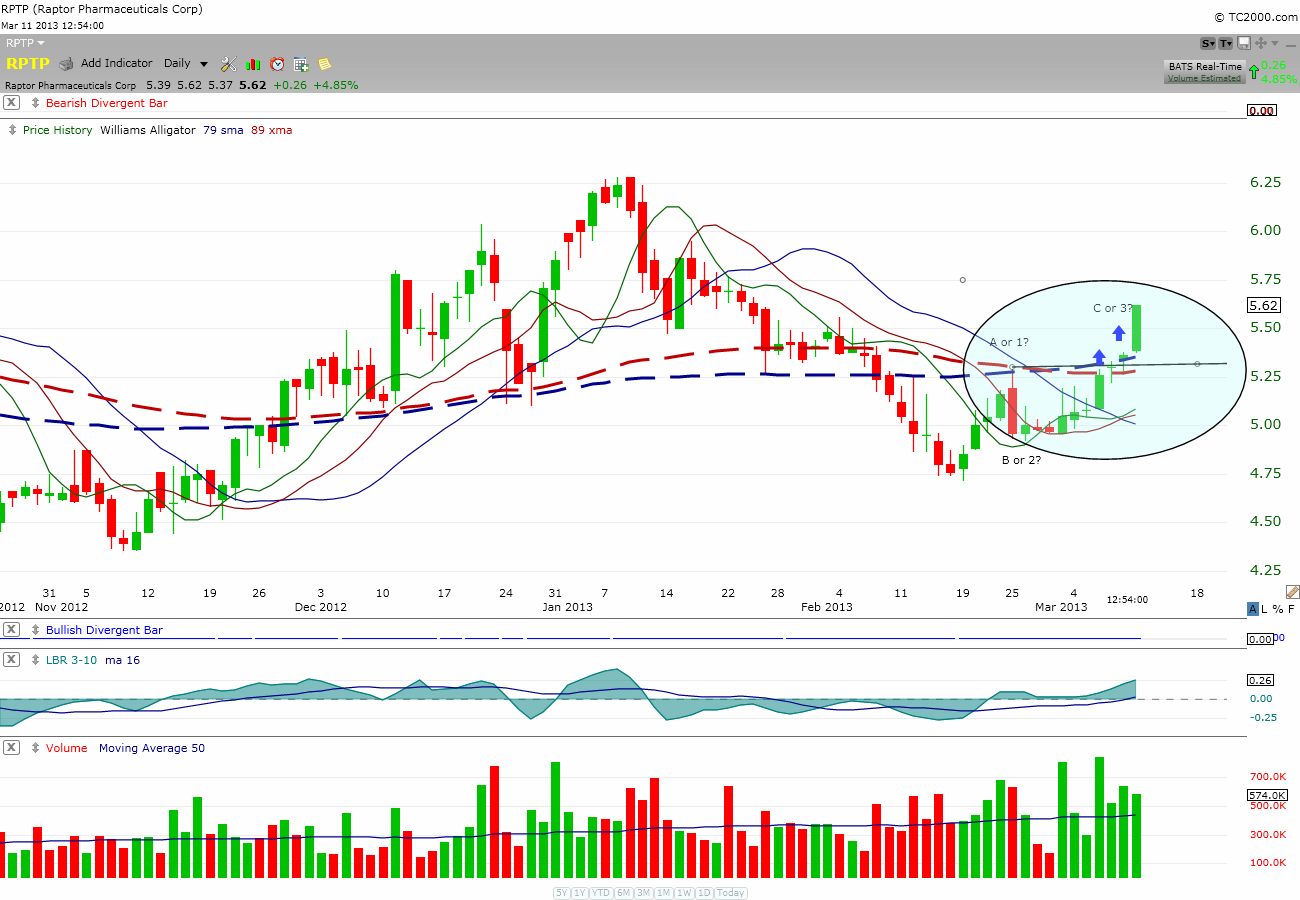Click the pencil drawing tools icon at chart edge
Image resolution: width=1300 pixels, height=900 pixels.
coord(1292,592)
